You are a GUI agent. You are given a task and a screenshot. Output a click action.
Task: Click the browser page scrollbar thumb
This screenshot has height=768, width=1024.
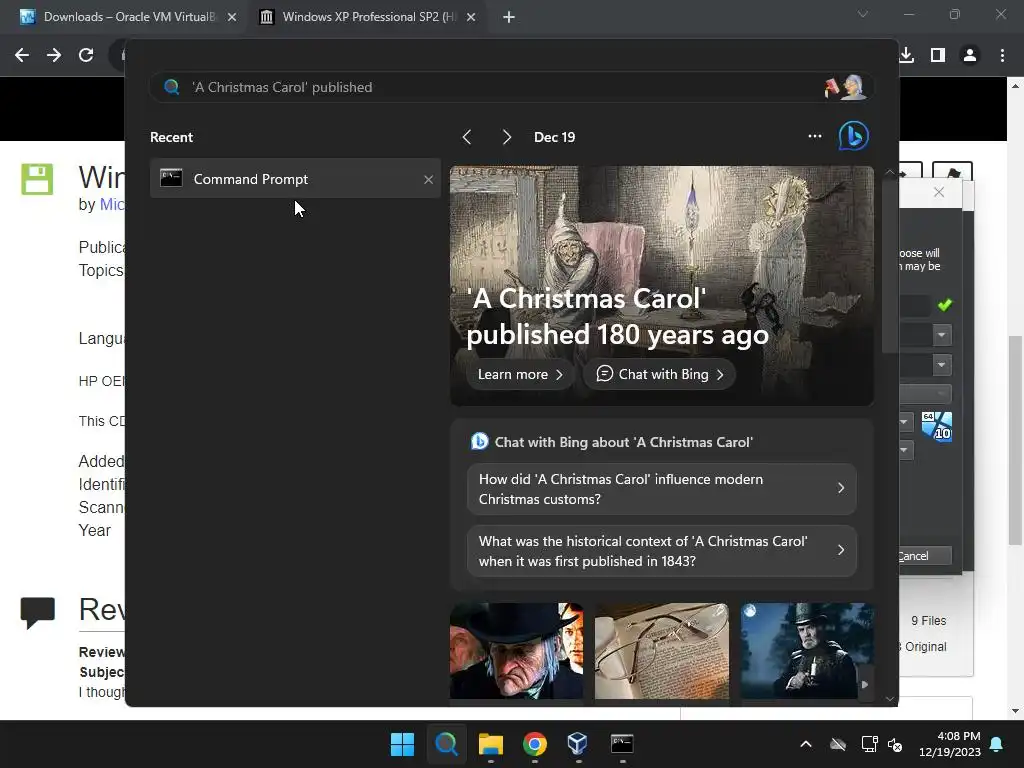[1015, 440]
